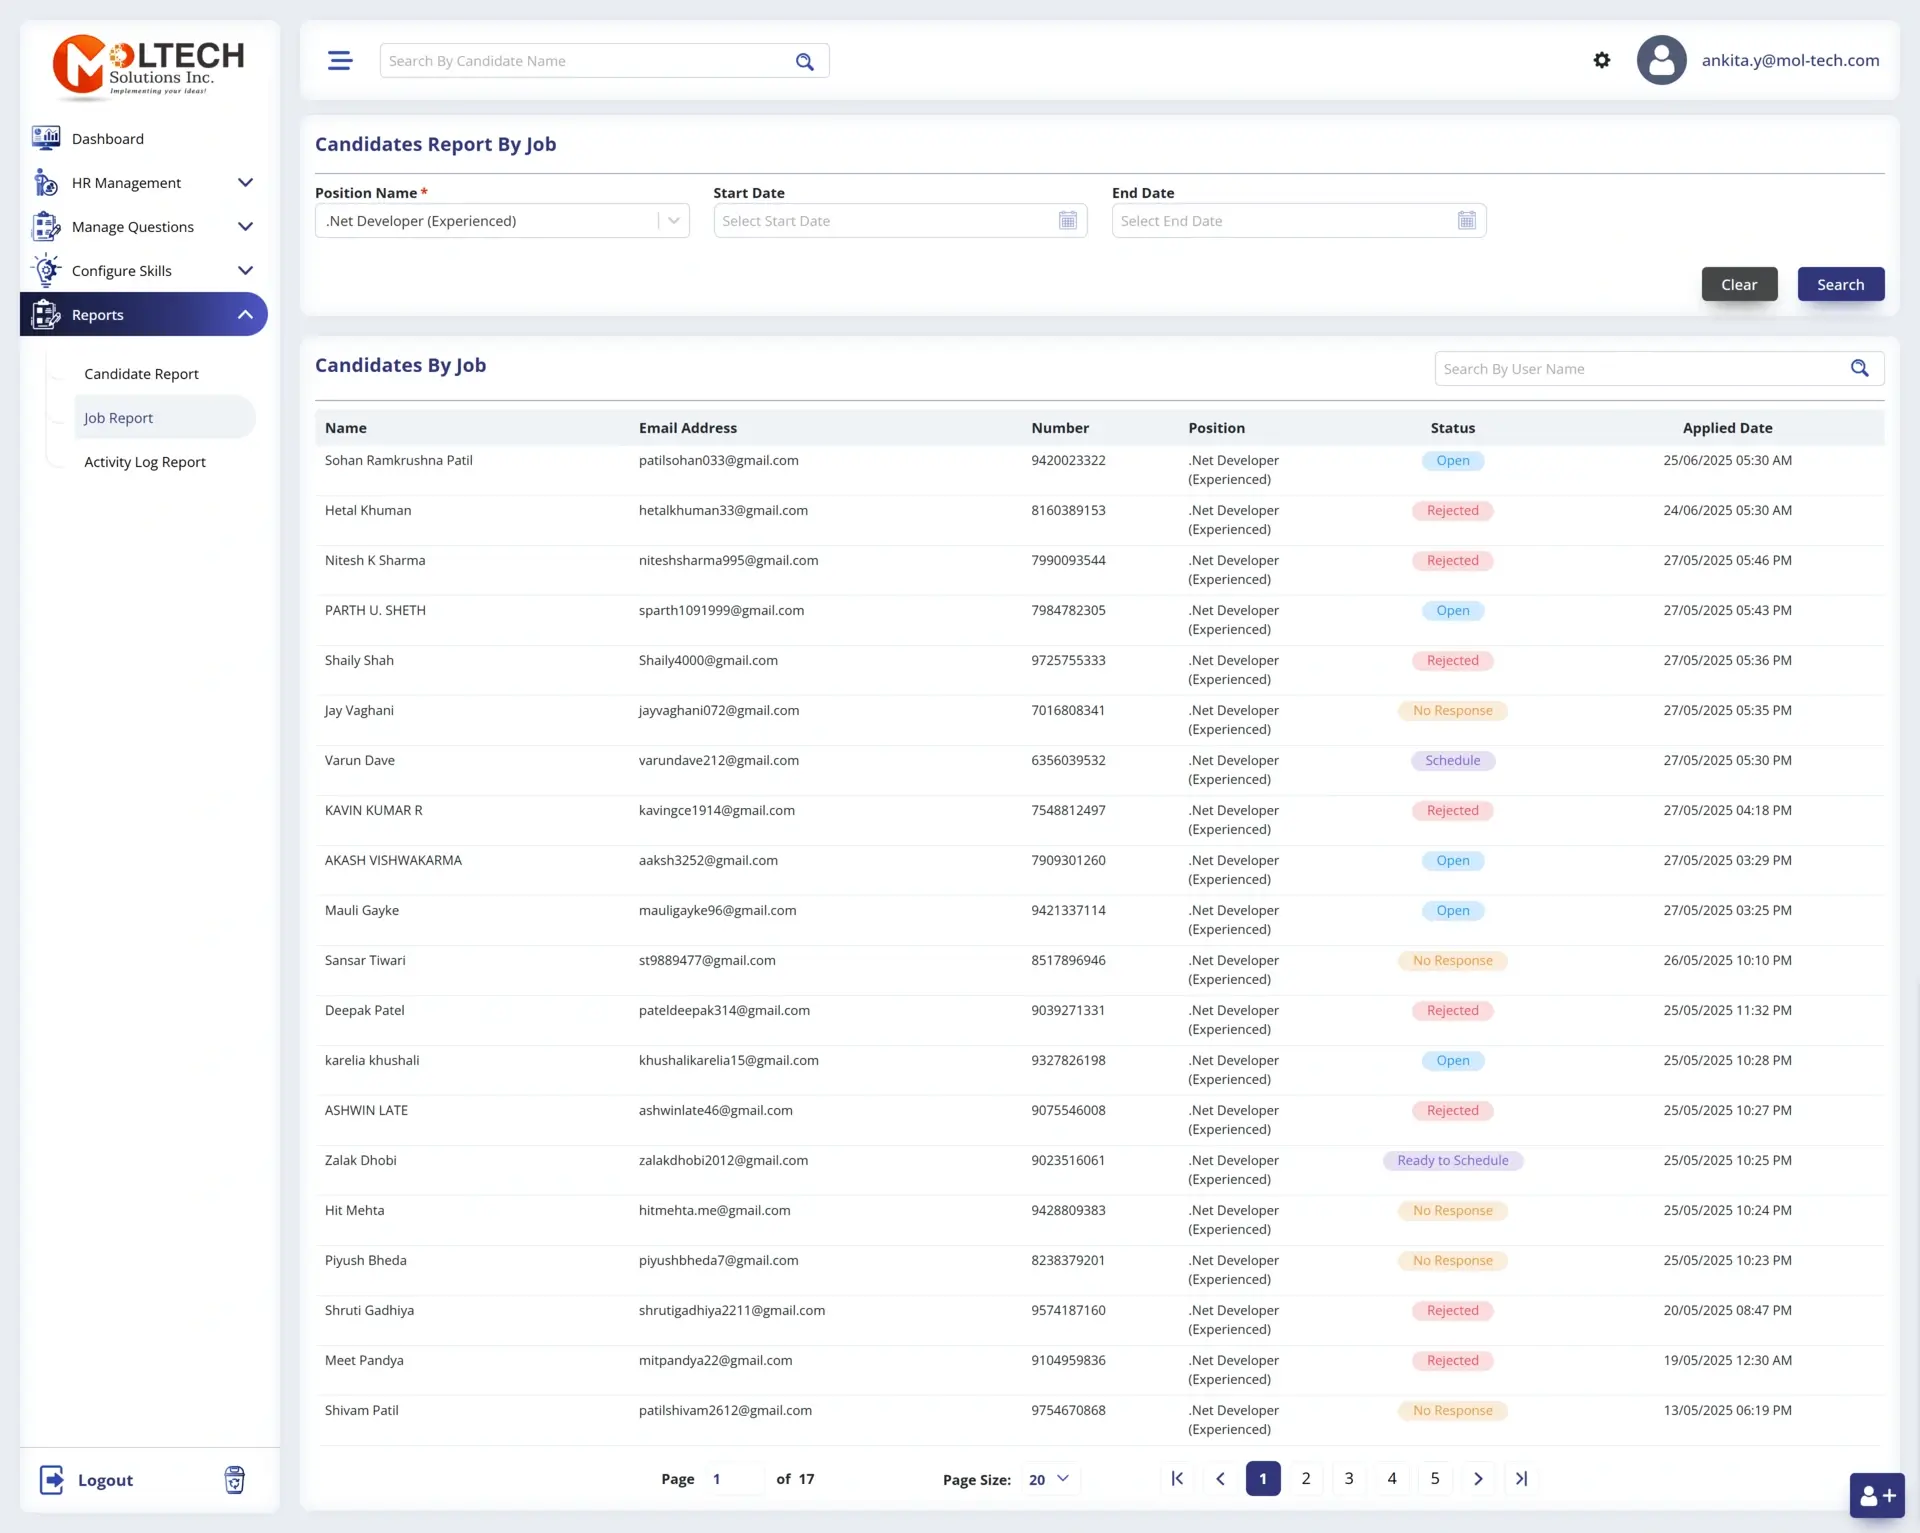Open the Job Report menu item
The width and height of the screenshot is (1920, 1533).
(118, 417)
